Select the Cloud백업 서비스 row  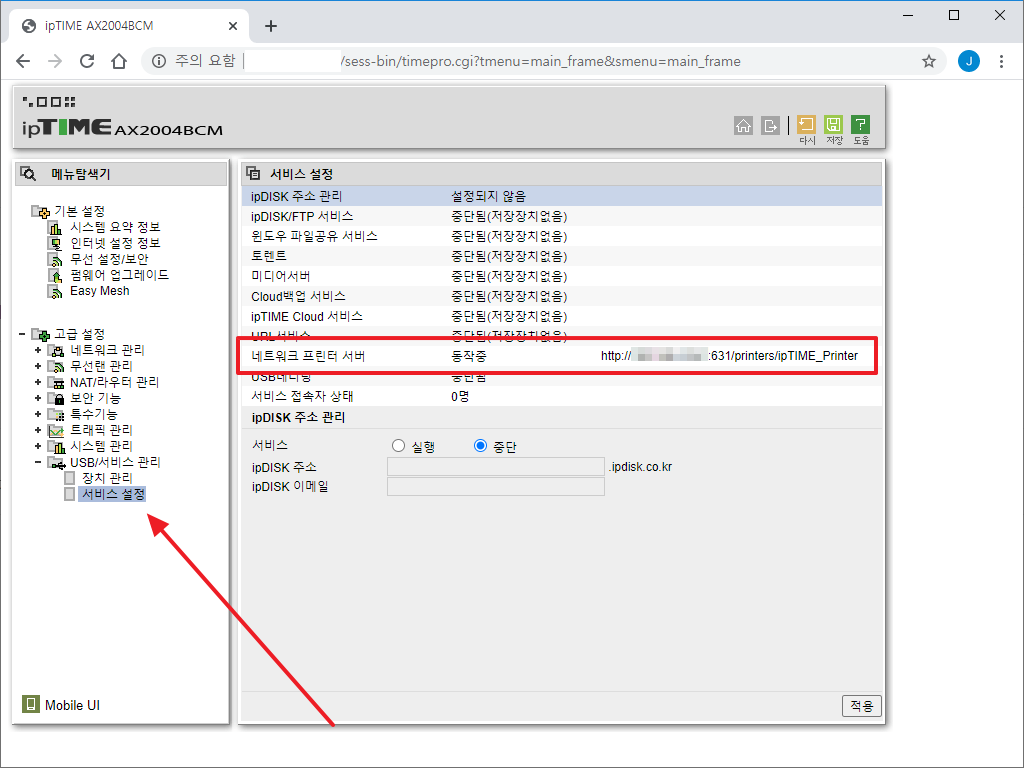pyautogui.click(x=562, y=296)
